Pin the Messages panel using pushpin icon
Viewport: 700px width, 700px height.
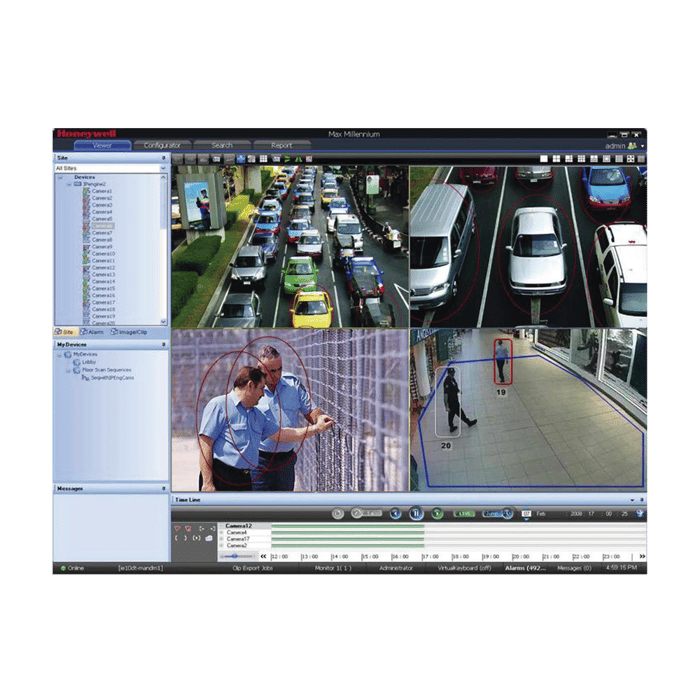[163, 489]
